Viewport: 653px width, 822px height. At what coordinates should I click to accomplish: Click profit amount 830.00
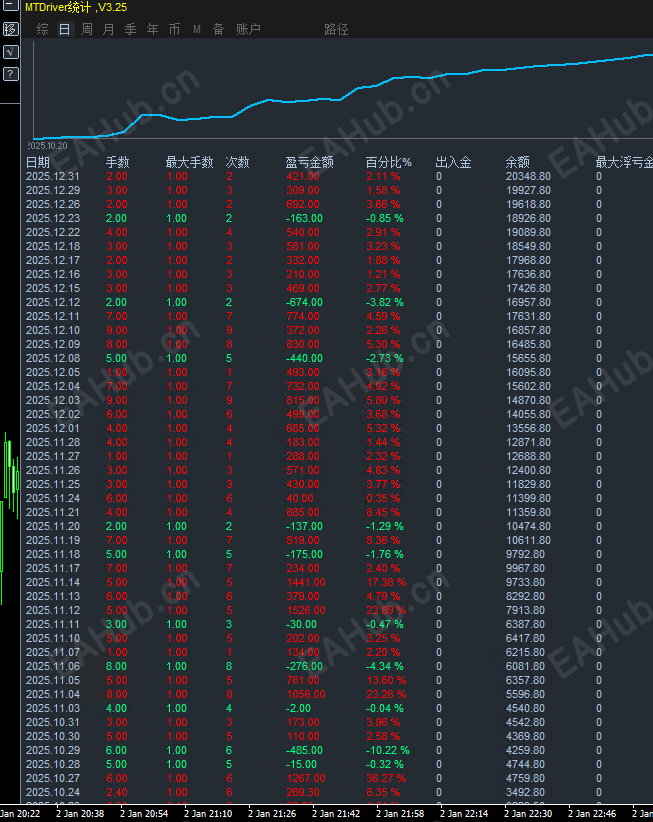click(x=302, y=344)
